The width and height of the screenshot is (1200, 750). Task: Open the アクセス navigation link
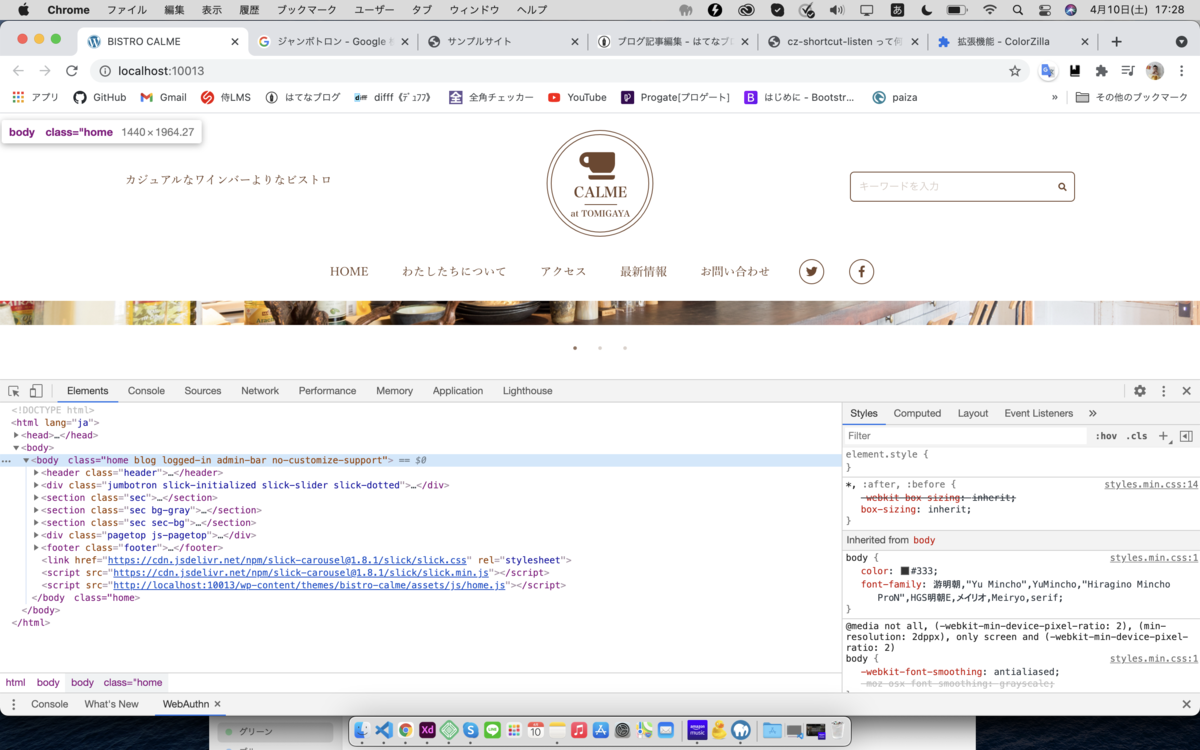(563, 272)
